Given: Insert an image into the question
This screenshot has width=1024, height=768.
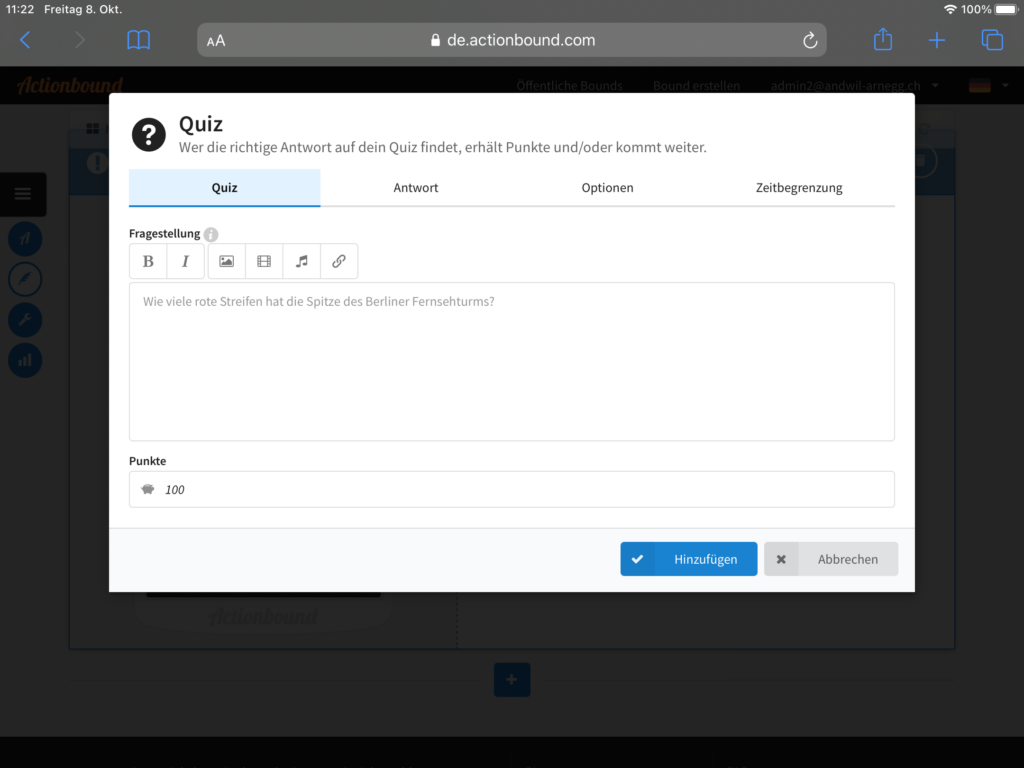Looking at the screenshot, I should (227, 261).
